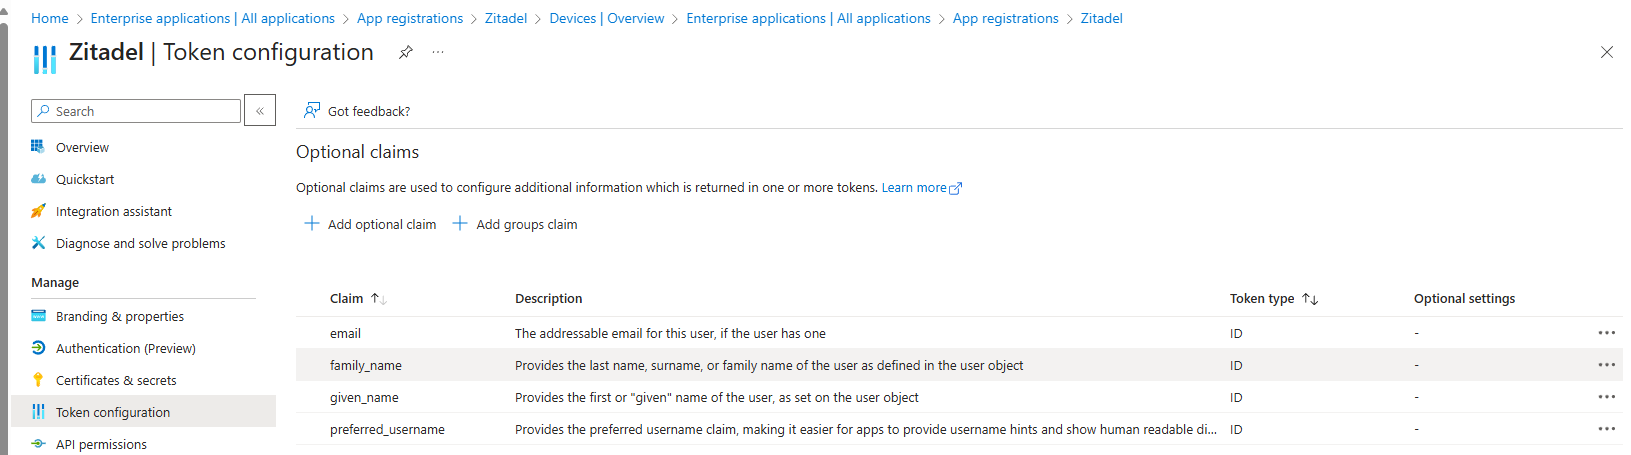Select Token configuration in the sidebar
The height and width of the screenshot is (455, 1631).
click(143, 412)
